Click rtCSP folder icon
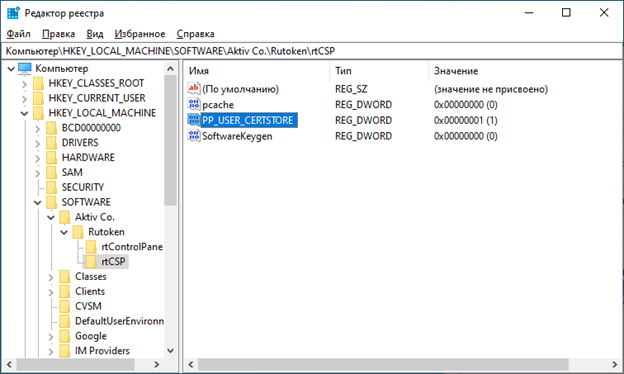This screenshot has height=374, width=624. tap(91, 262)
